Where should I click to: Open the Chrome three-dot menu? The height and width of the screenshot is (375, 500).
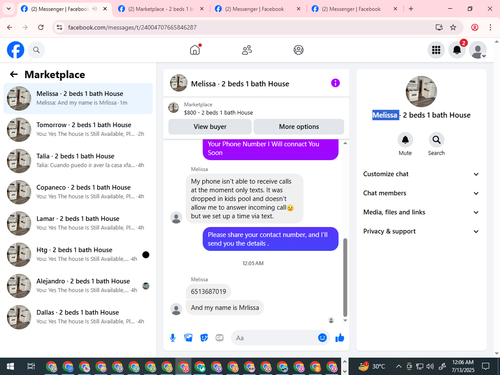(x=490, y=27)
